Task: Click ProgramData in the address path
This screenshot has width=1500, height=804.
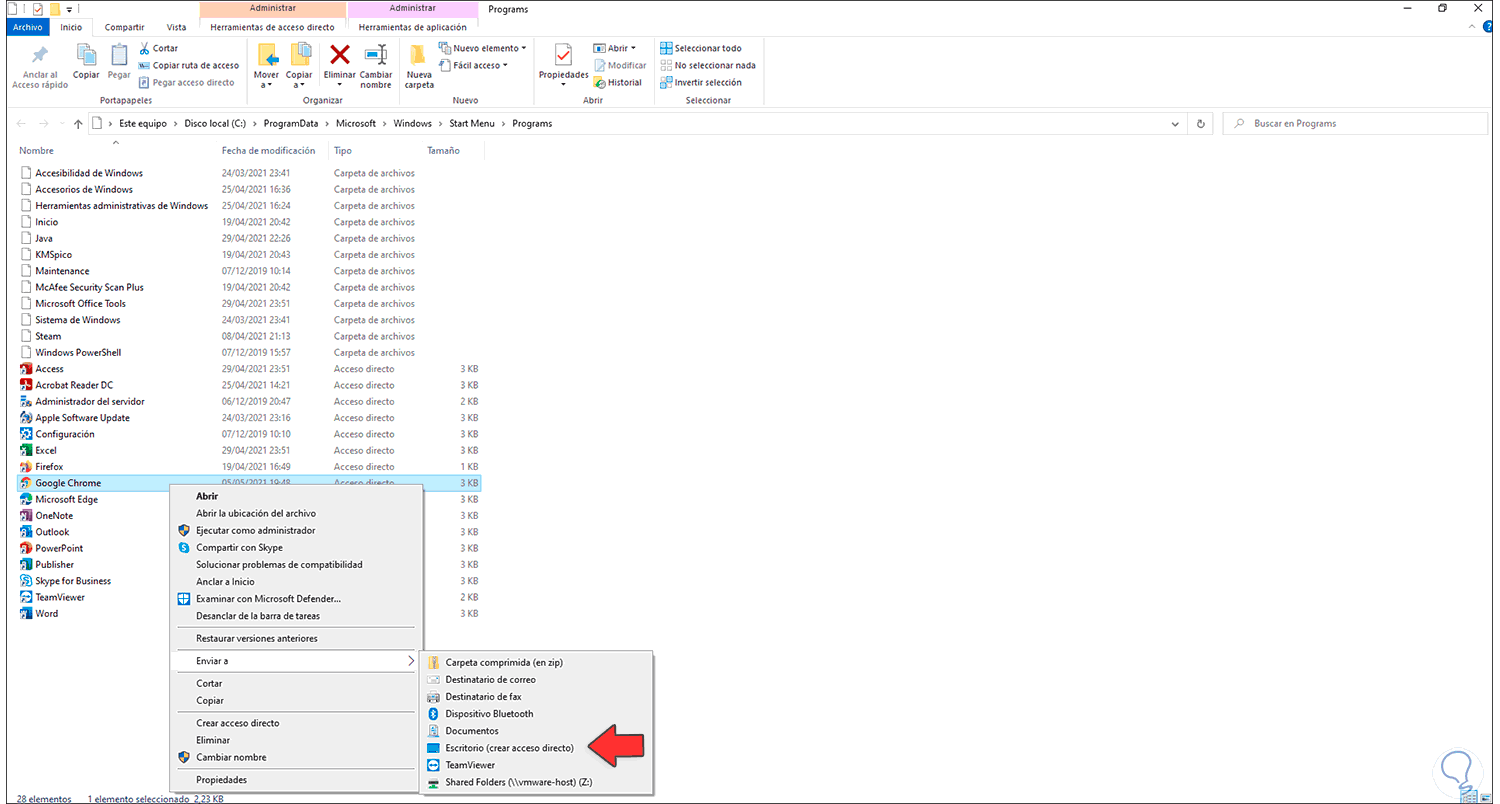Action: (x=291, y=124)
